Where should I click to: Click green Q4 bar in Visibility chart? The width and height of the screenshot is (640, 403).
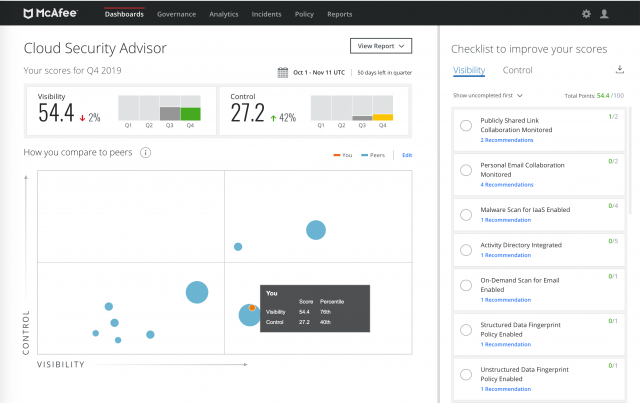point(191,114)
